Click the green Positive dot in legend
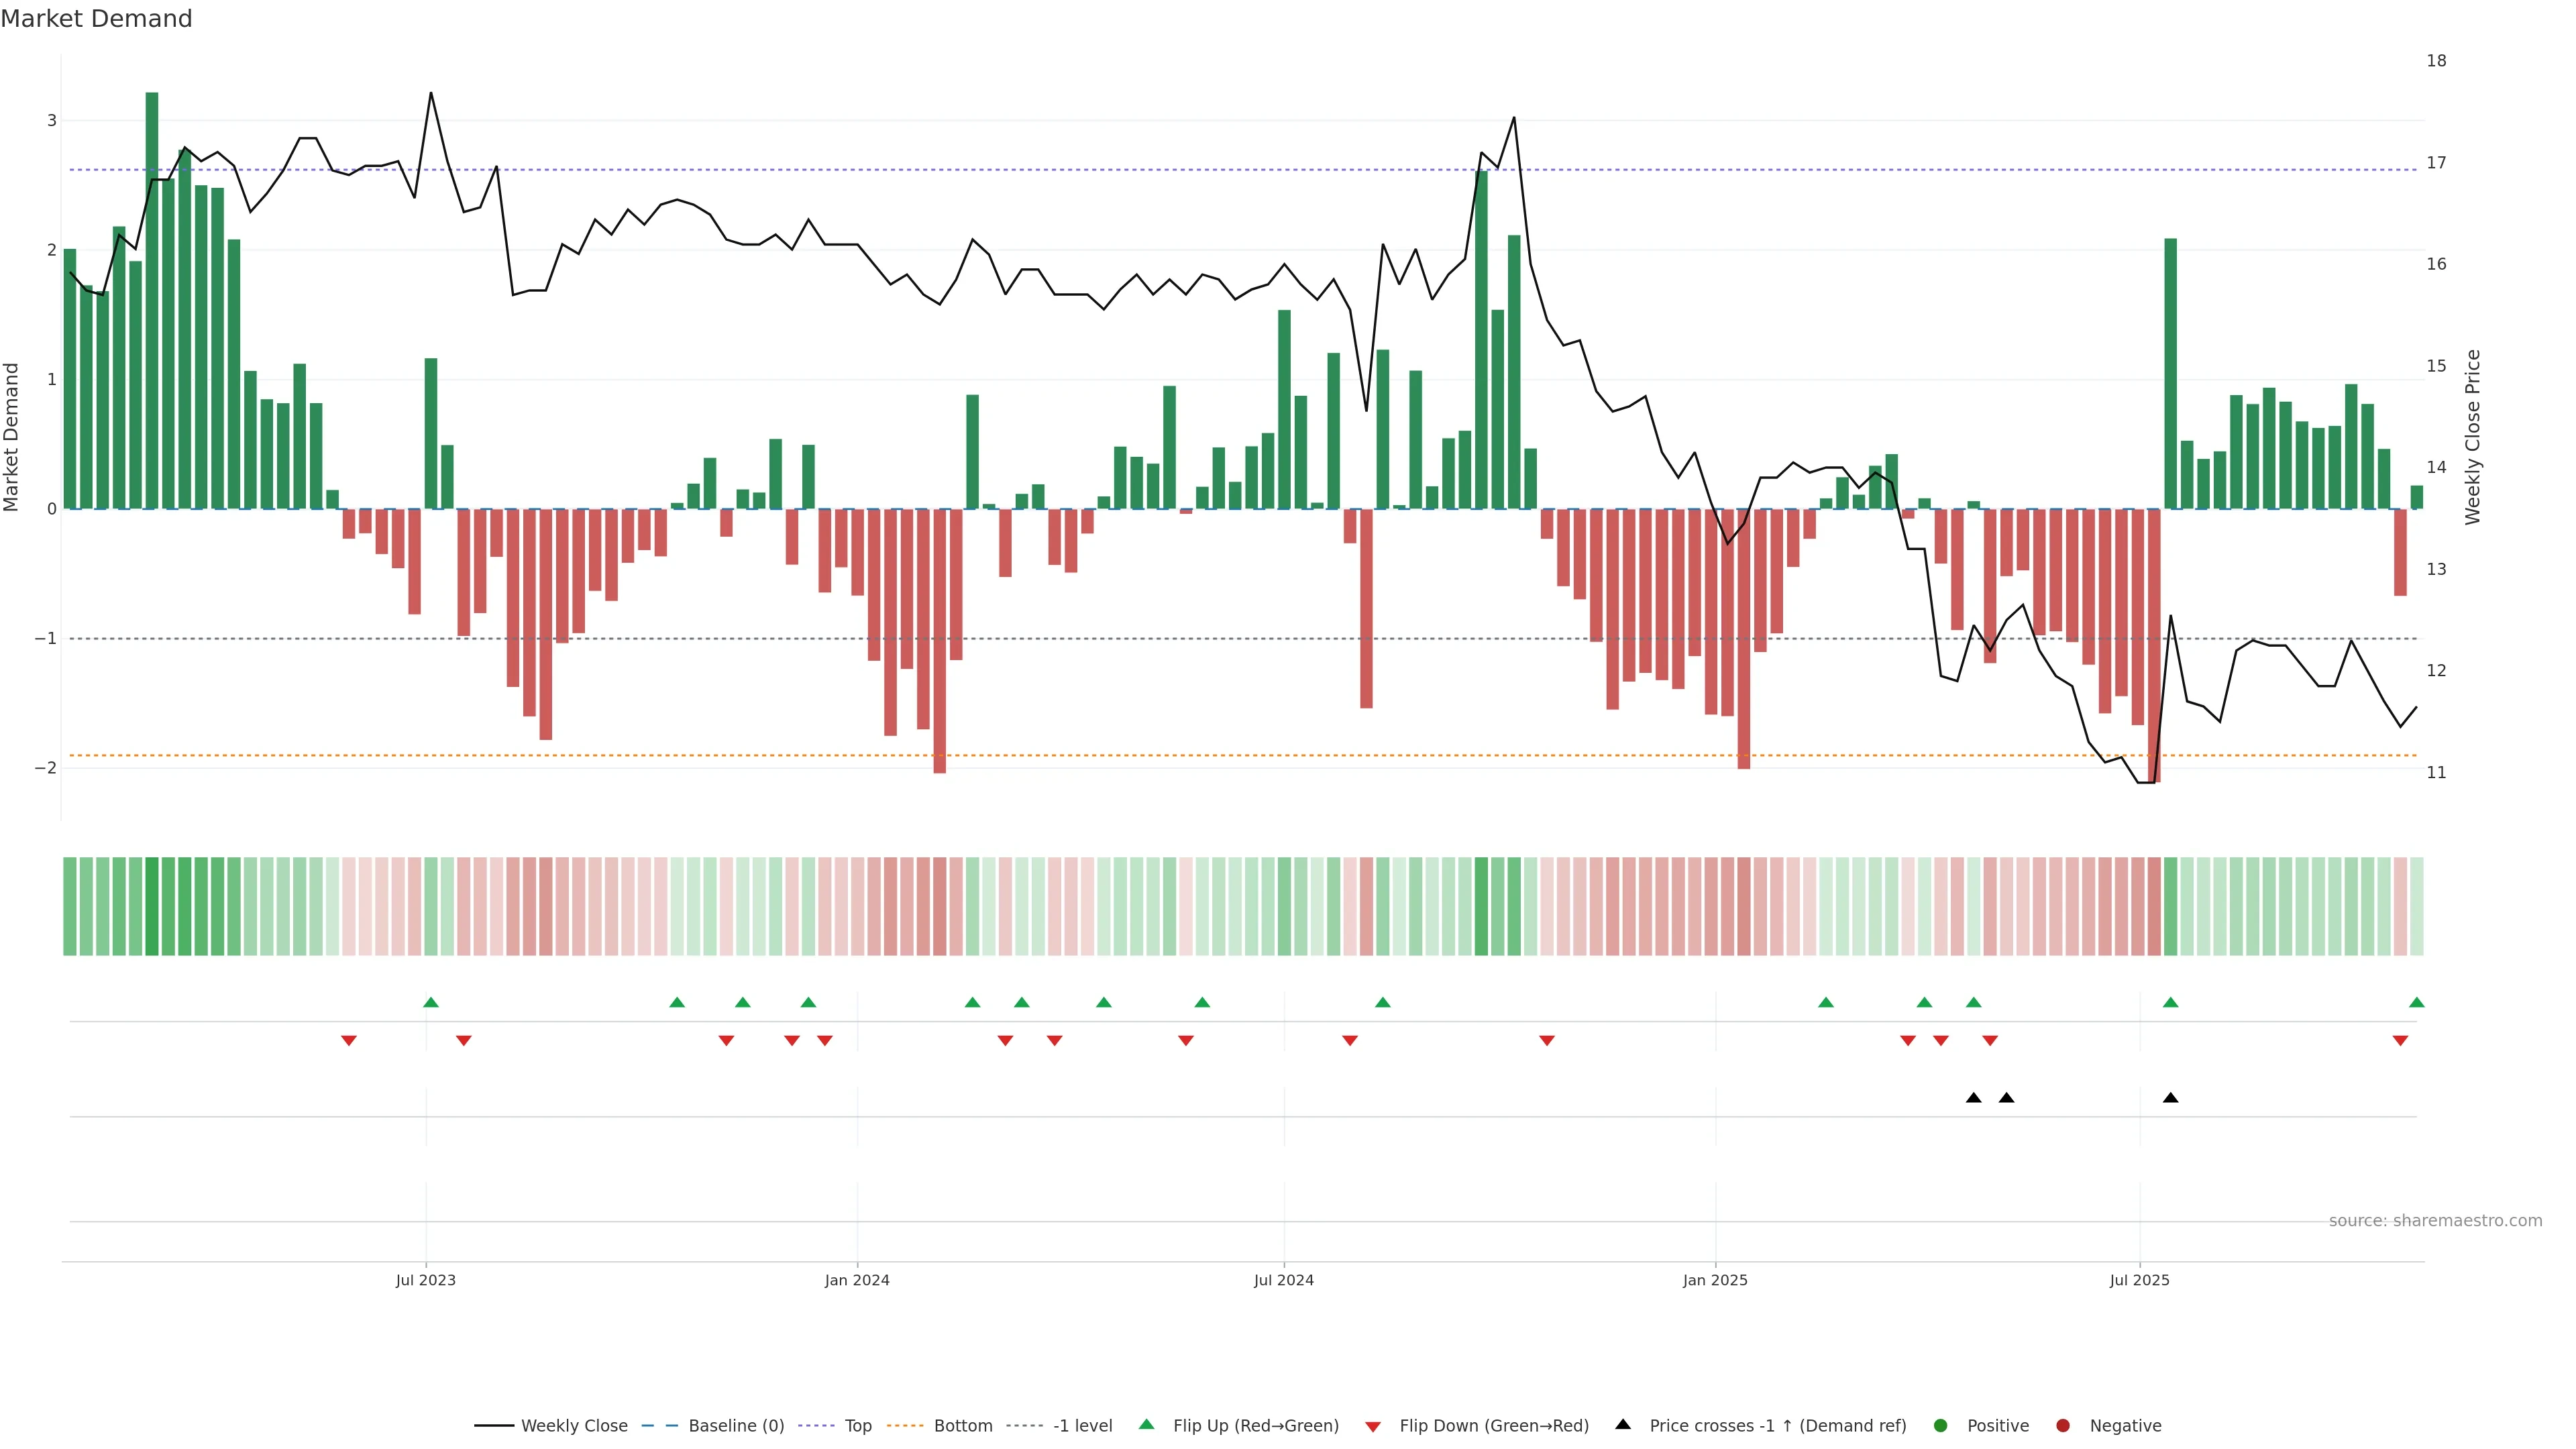Screen dimensions: 2576x1449 click(1941, 1425)
